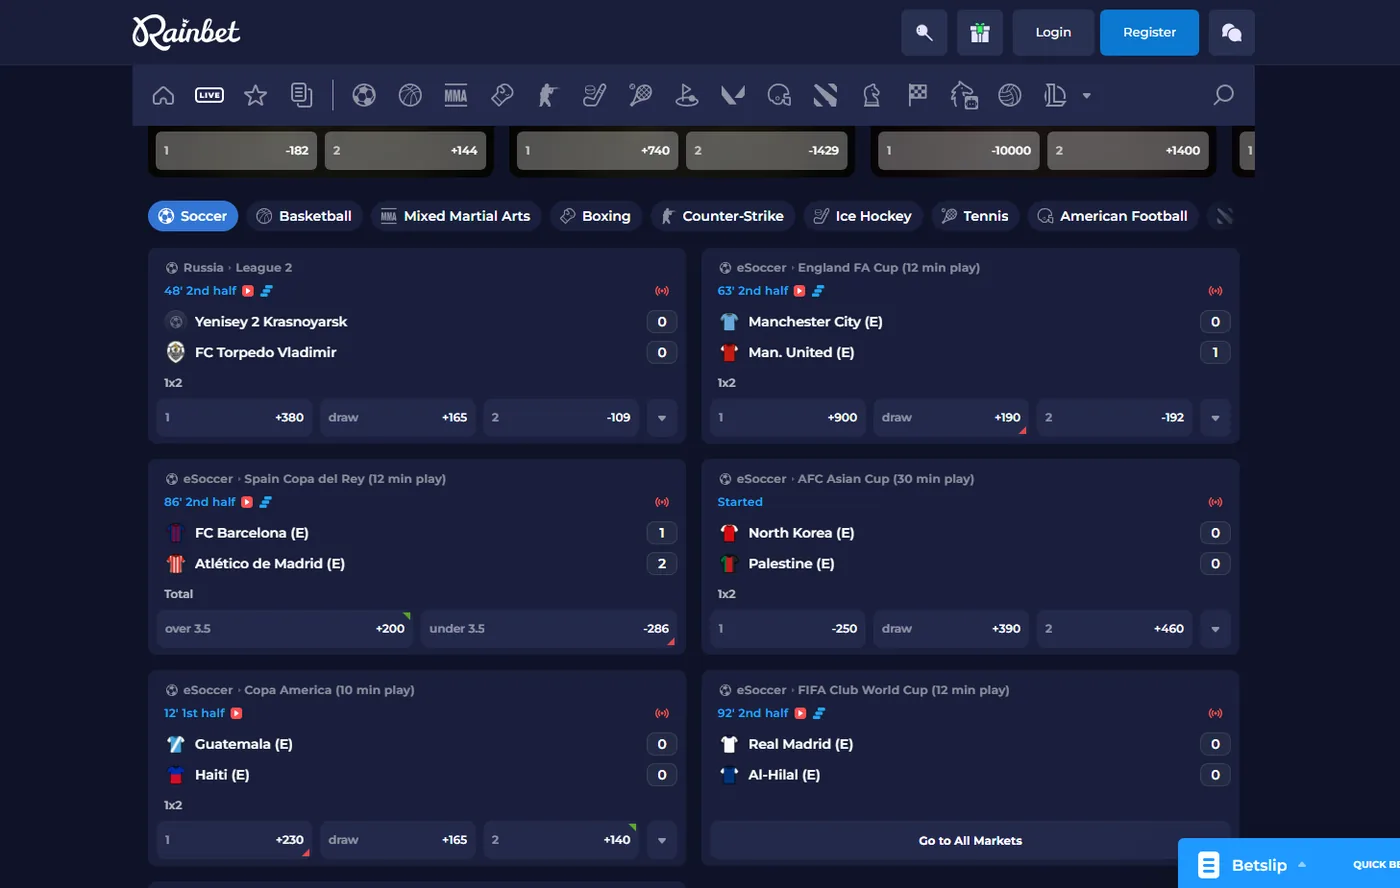Select the ice hockey icon in top bar
This screenshot has width=1400, height=888.
click(x=594, y=95)
